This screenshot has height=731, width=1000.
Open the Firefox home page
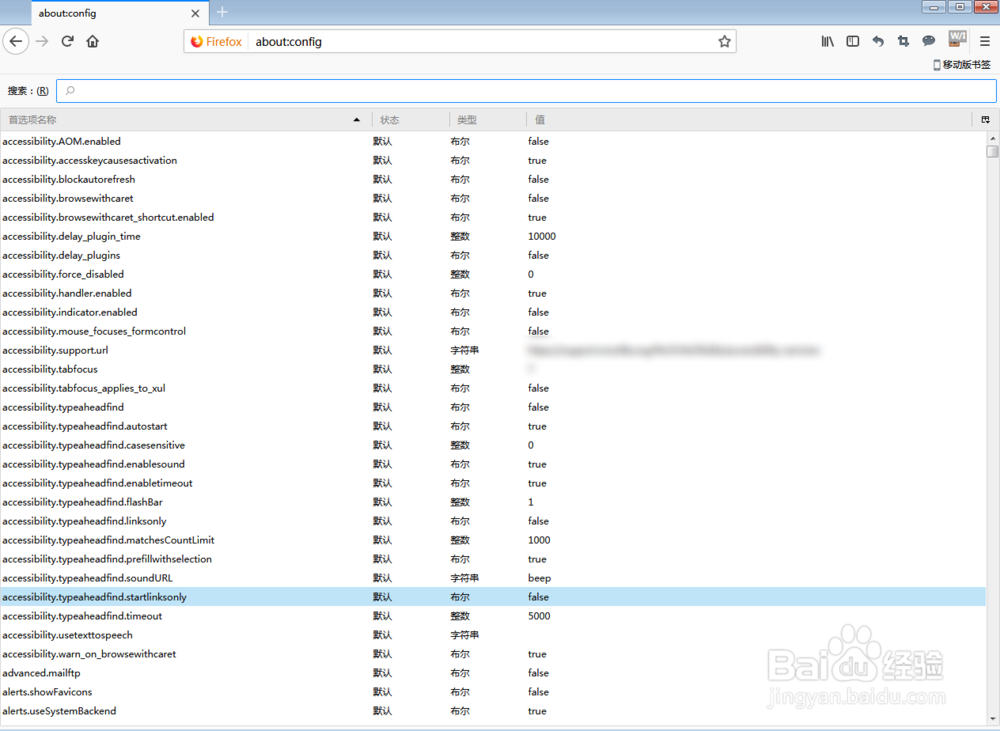[92, 41]
